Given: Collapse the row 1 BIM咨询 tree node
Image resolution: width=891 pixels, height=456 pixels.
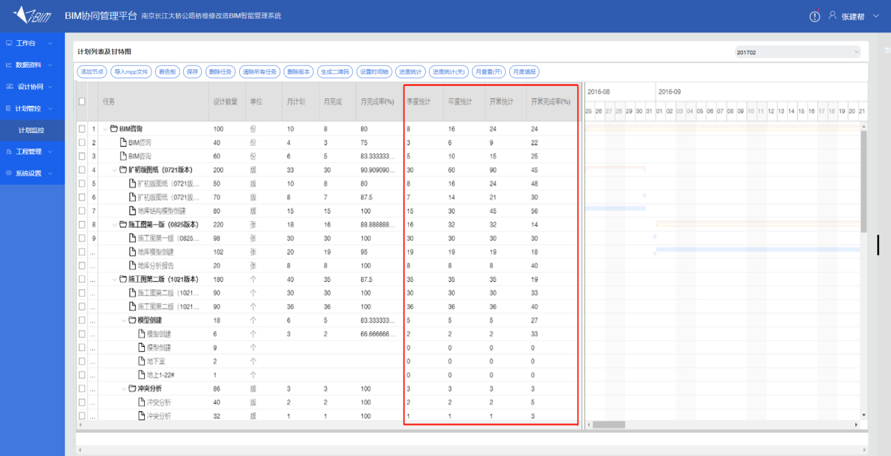Looking at the screenshot, I should 105,129.
